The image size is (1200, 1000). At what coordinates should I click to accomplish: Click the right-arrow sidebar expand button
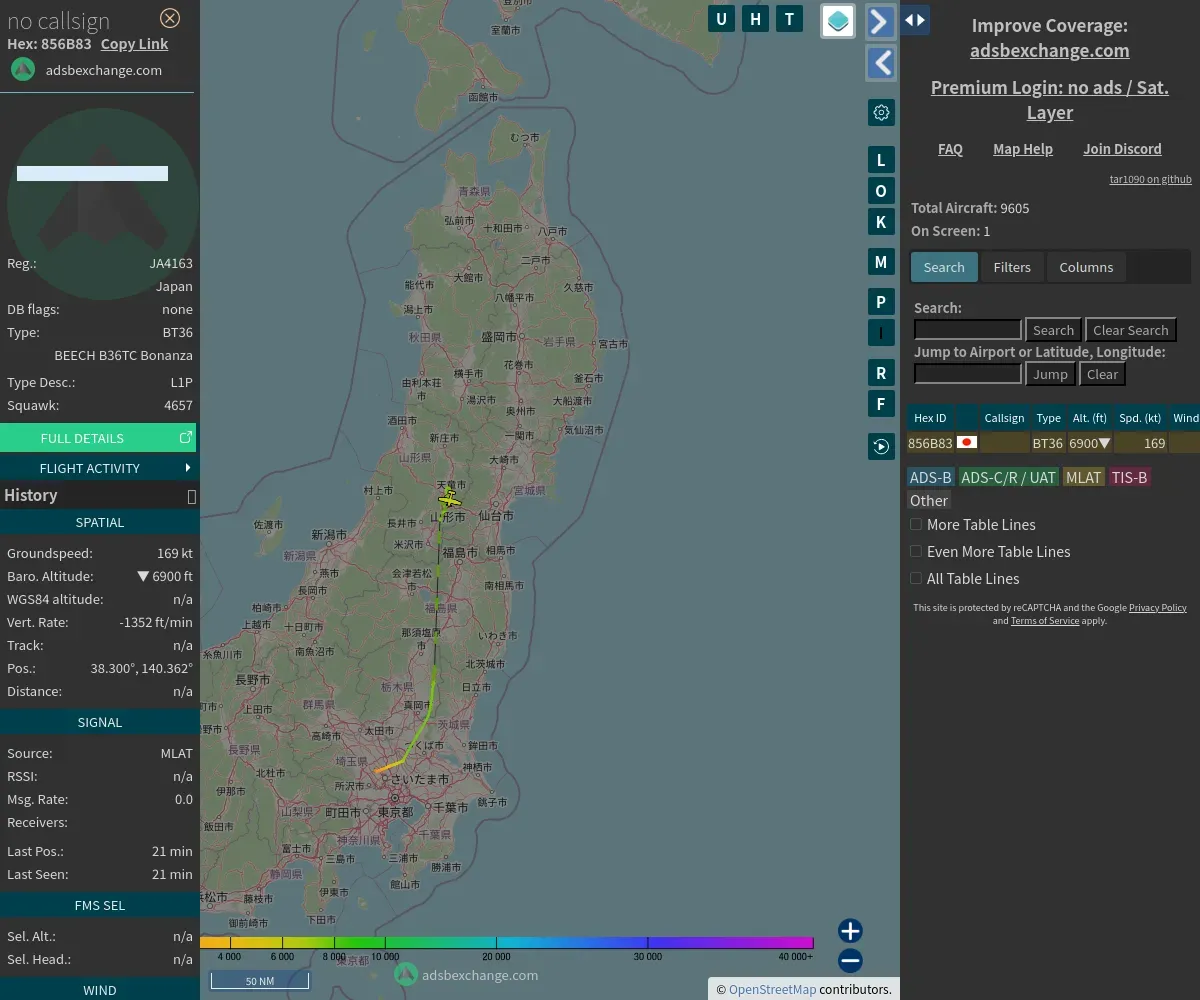pyautogui.click(x=880, y=21)
